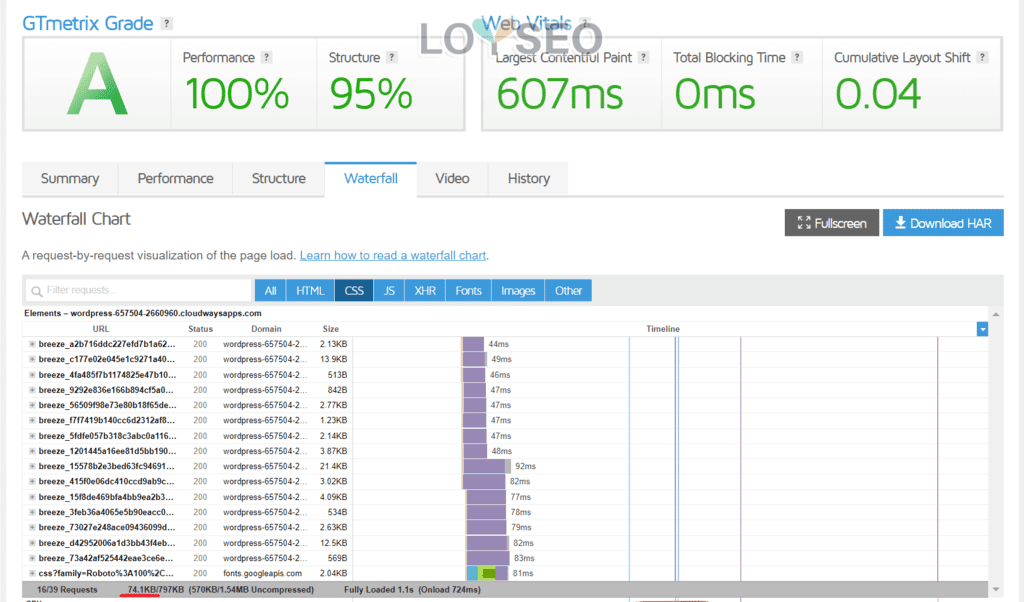The height and width of the screenshot is (602, 1024).
Task: Click the 16/39 Requests status text
Action: [x=67, y=590]
